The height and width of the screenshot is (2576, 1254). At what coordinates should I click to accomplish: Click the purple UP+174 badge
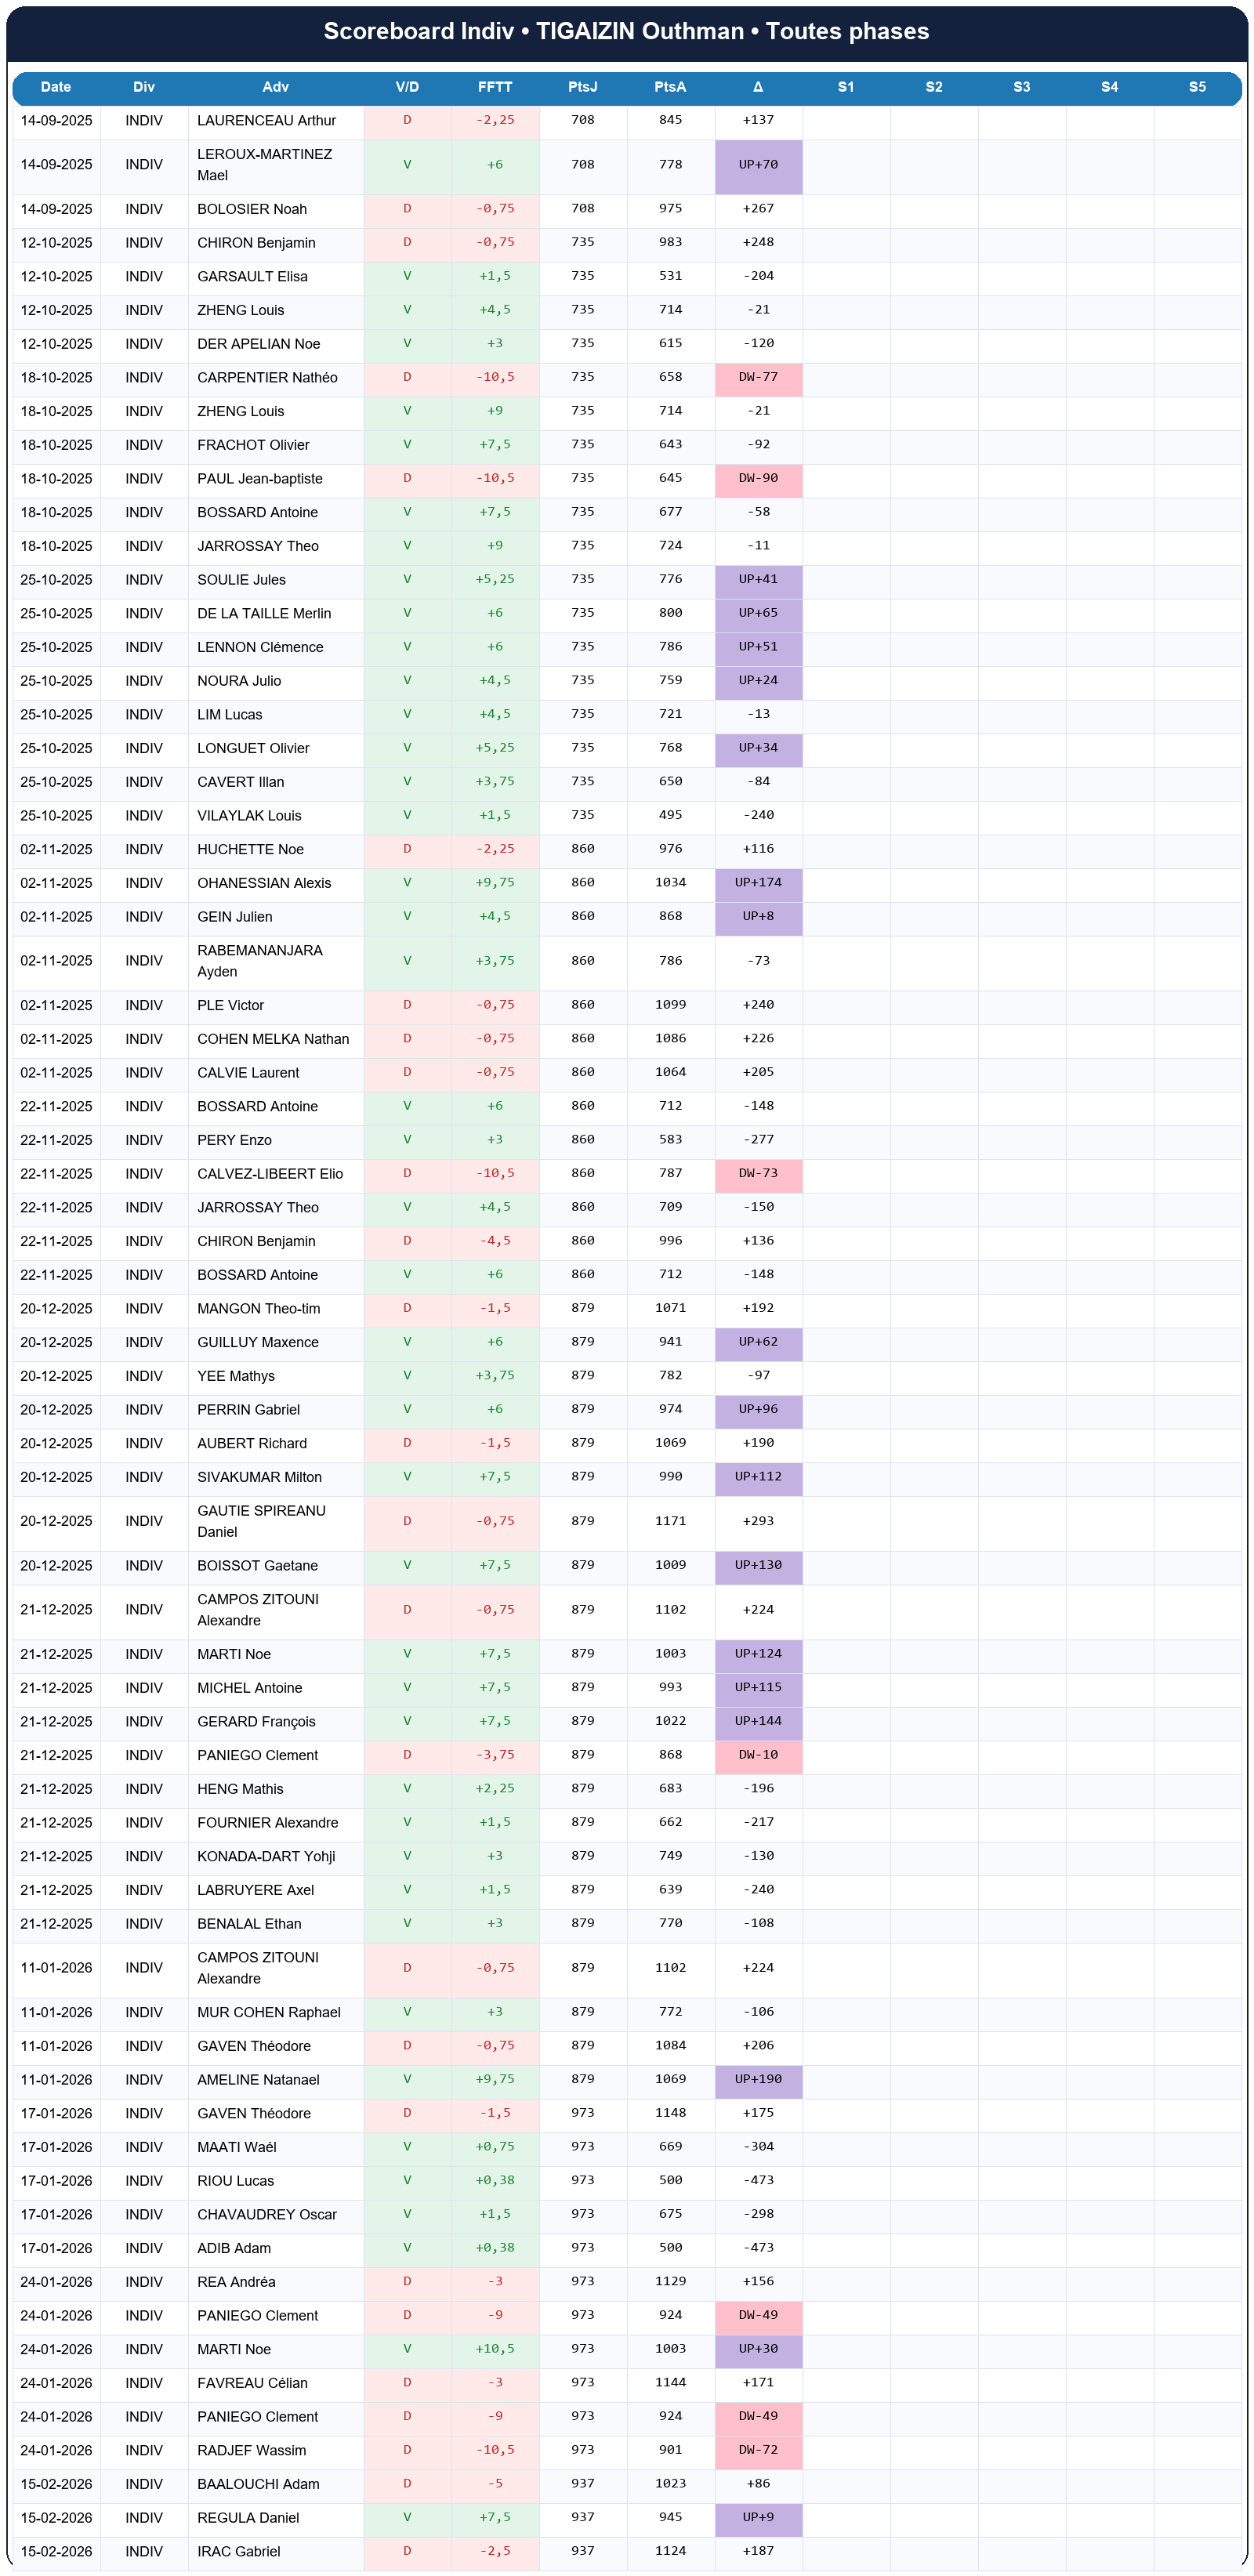(758, 883)
